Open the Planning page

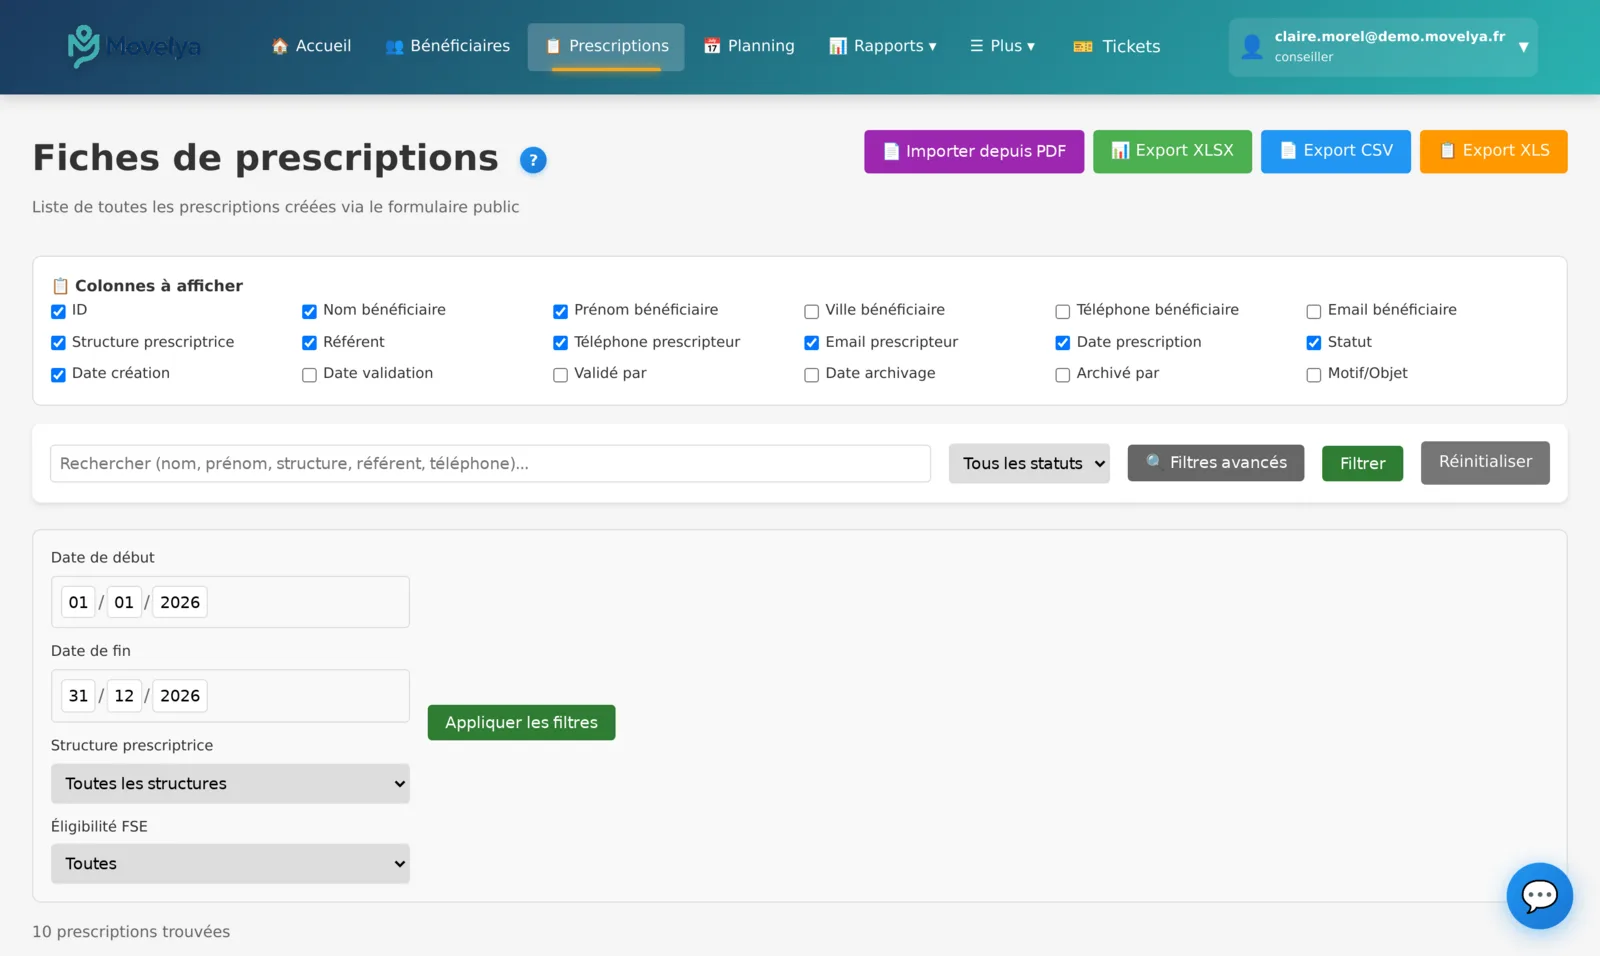click(749, 46)
